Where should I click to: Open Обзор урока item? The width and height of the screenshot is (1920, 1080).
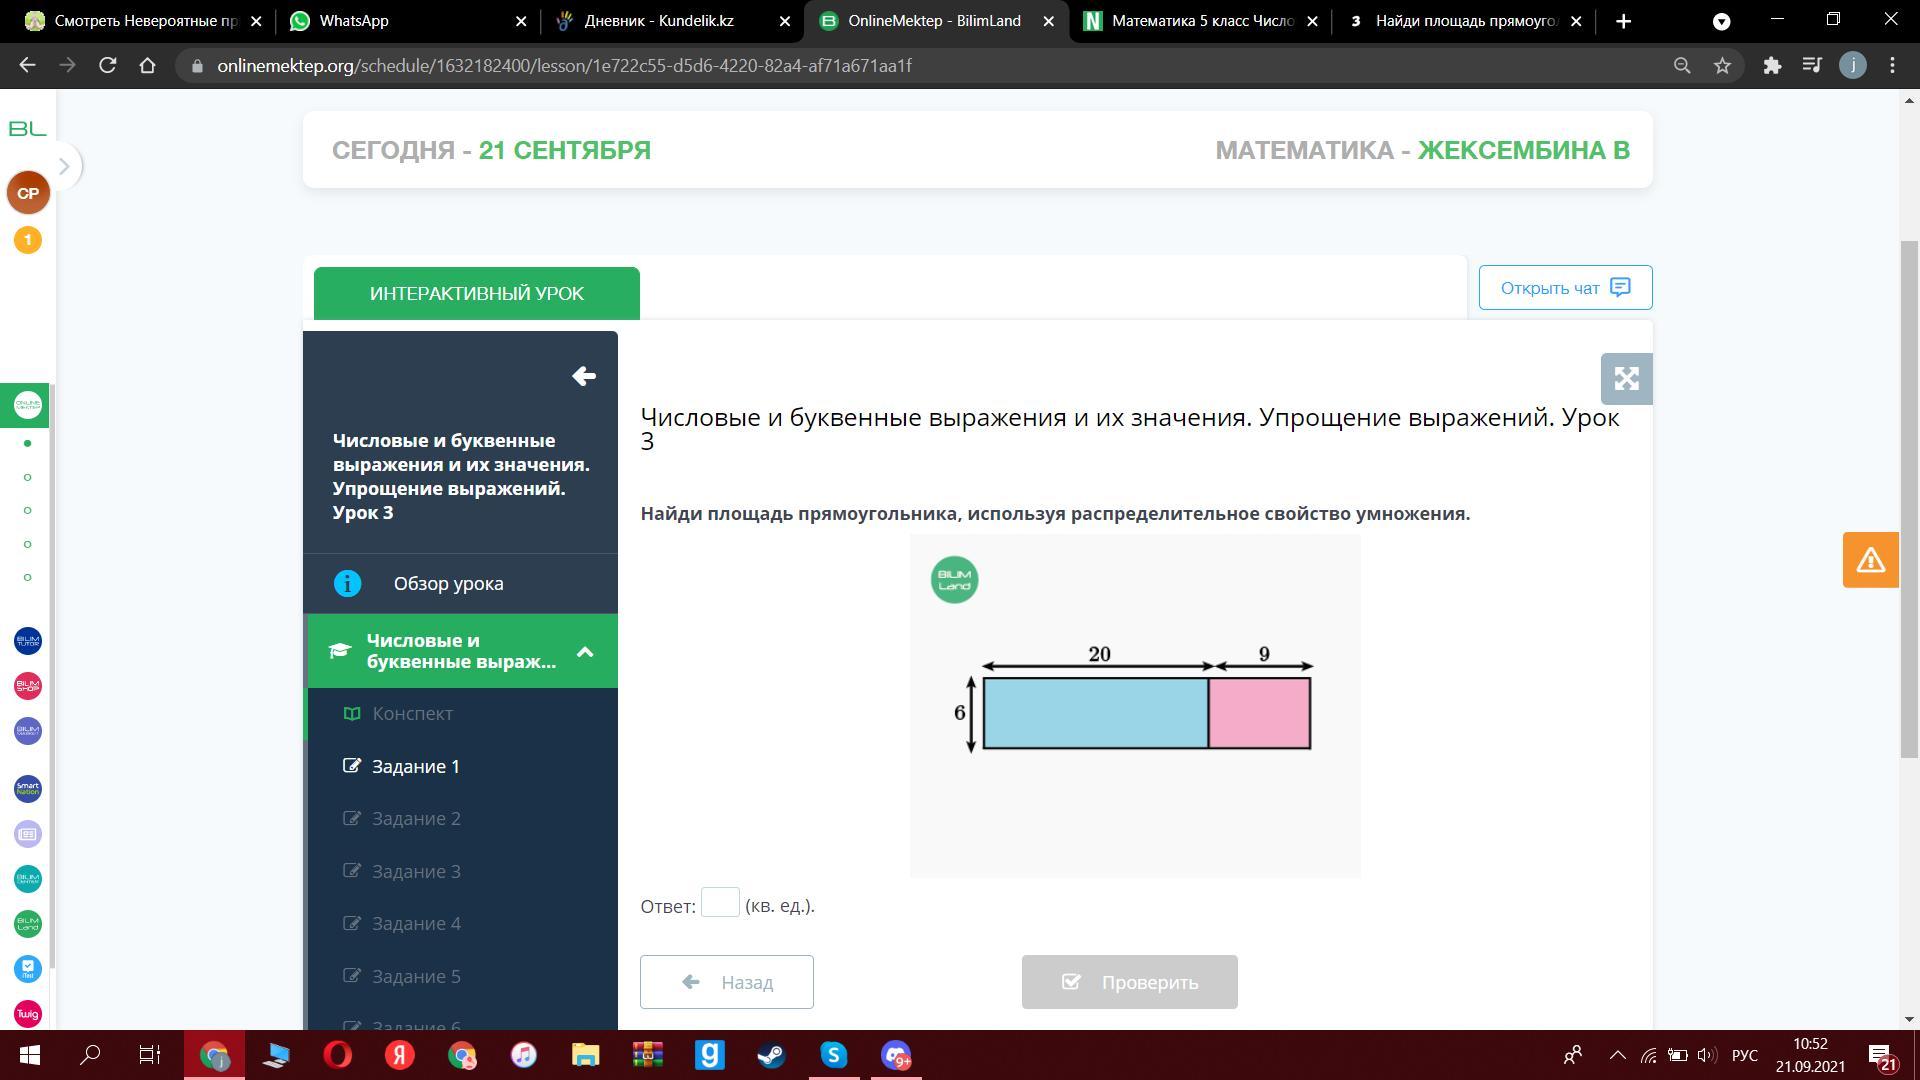[448, 584]
